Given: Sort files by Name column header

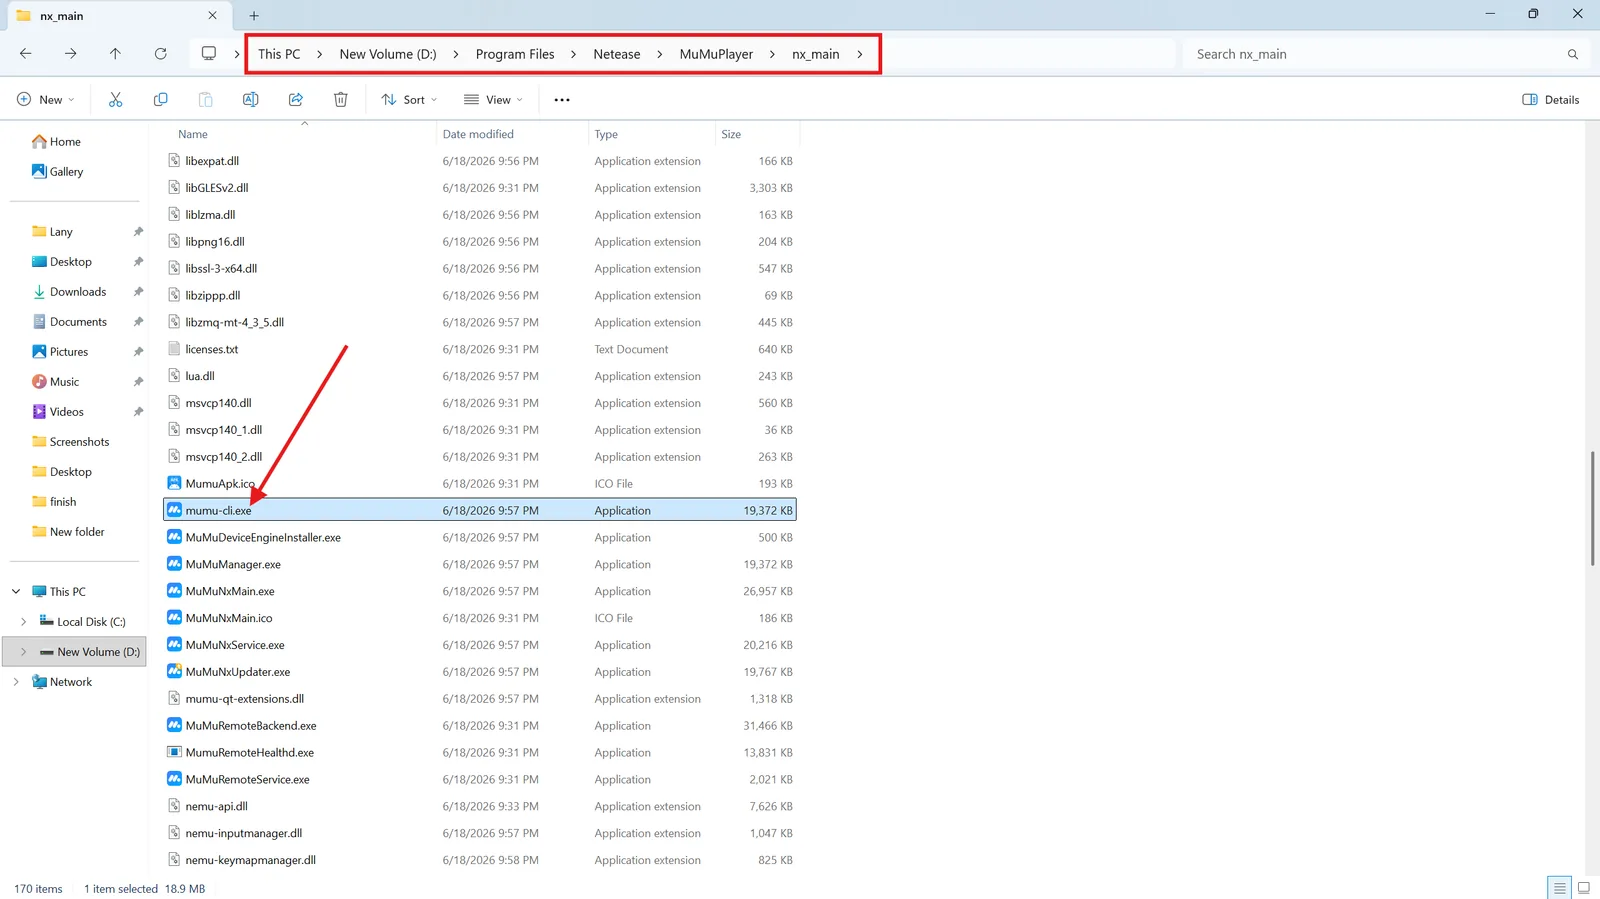Looking at the screenshot, I should pos(193,134).
